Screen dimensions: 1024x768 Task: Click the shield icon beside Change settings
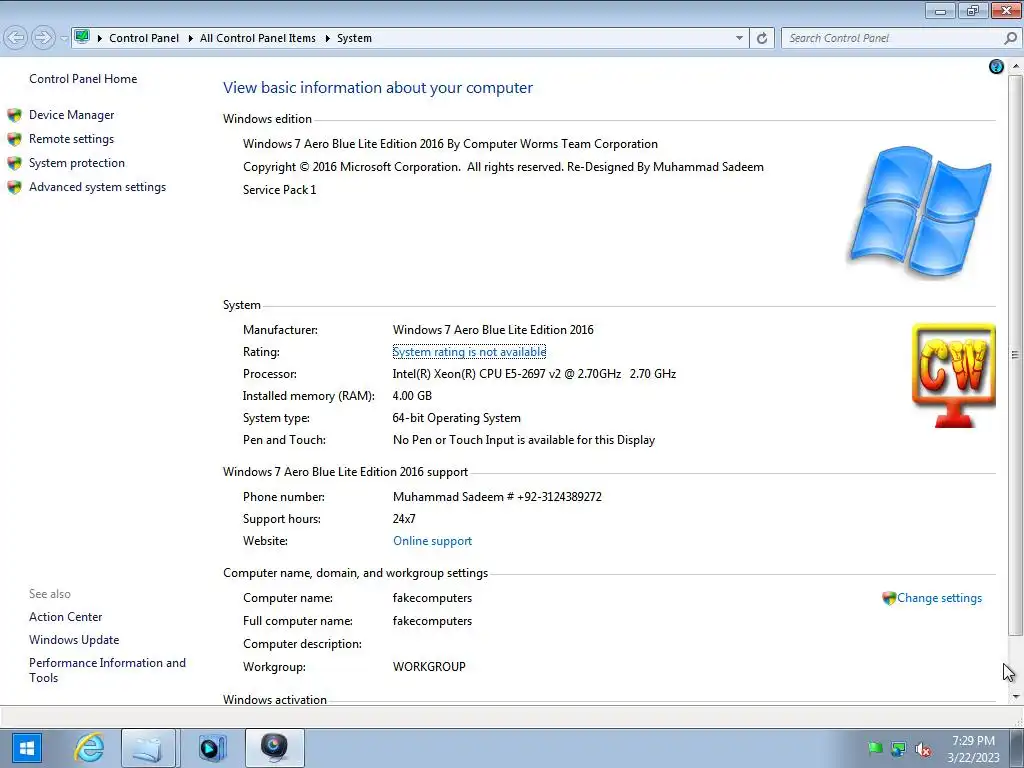(889, 598)
